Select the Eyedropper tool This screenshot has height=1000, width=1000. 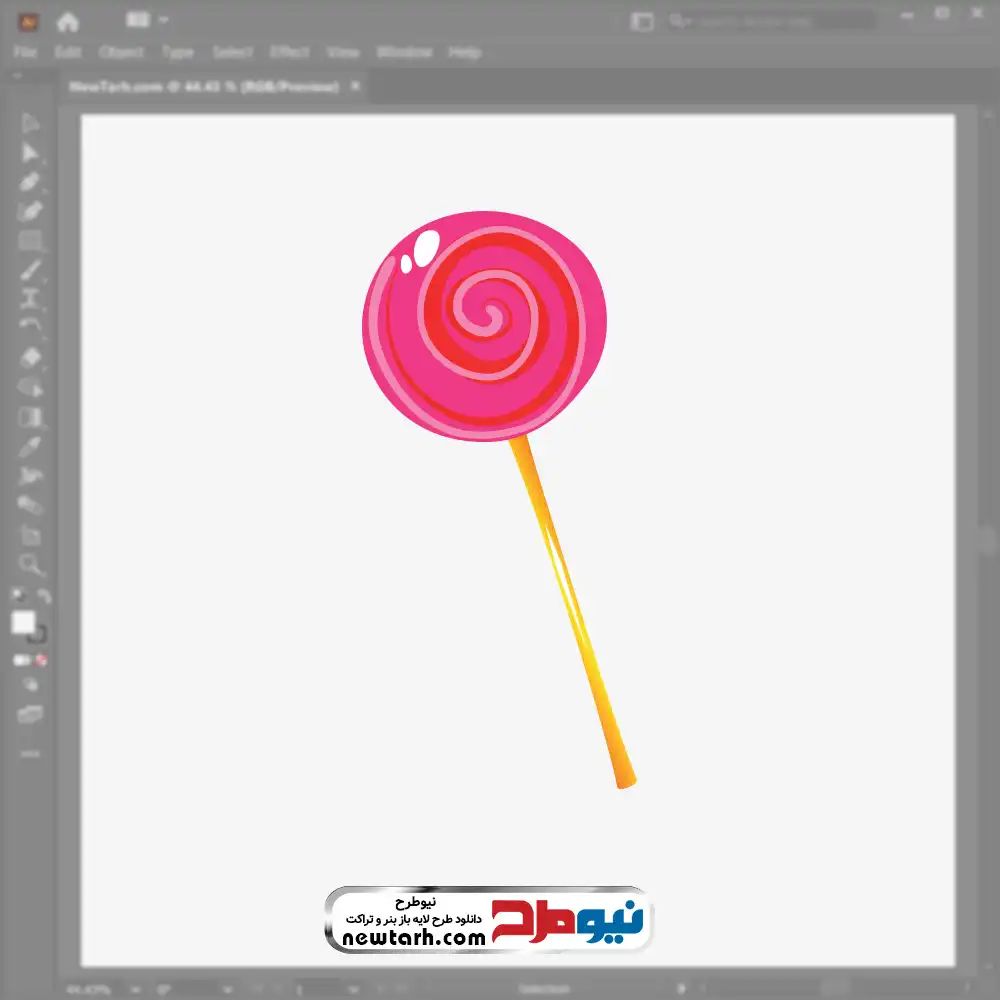click(30, 446)
